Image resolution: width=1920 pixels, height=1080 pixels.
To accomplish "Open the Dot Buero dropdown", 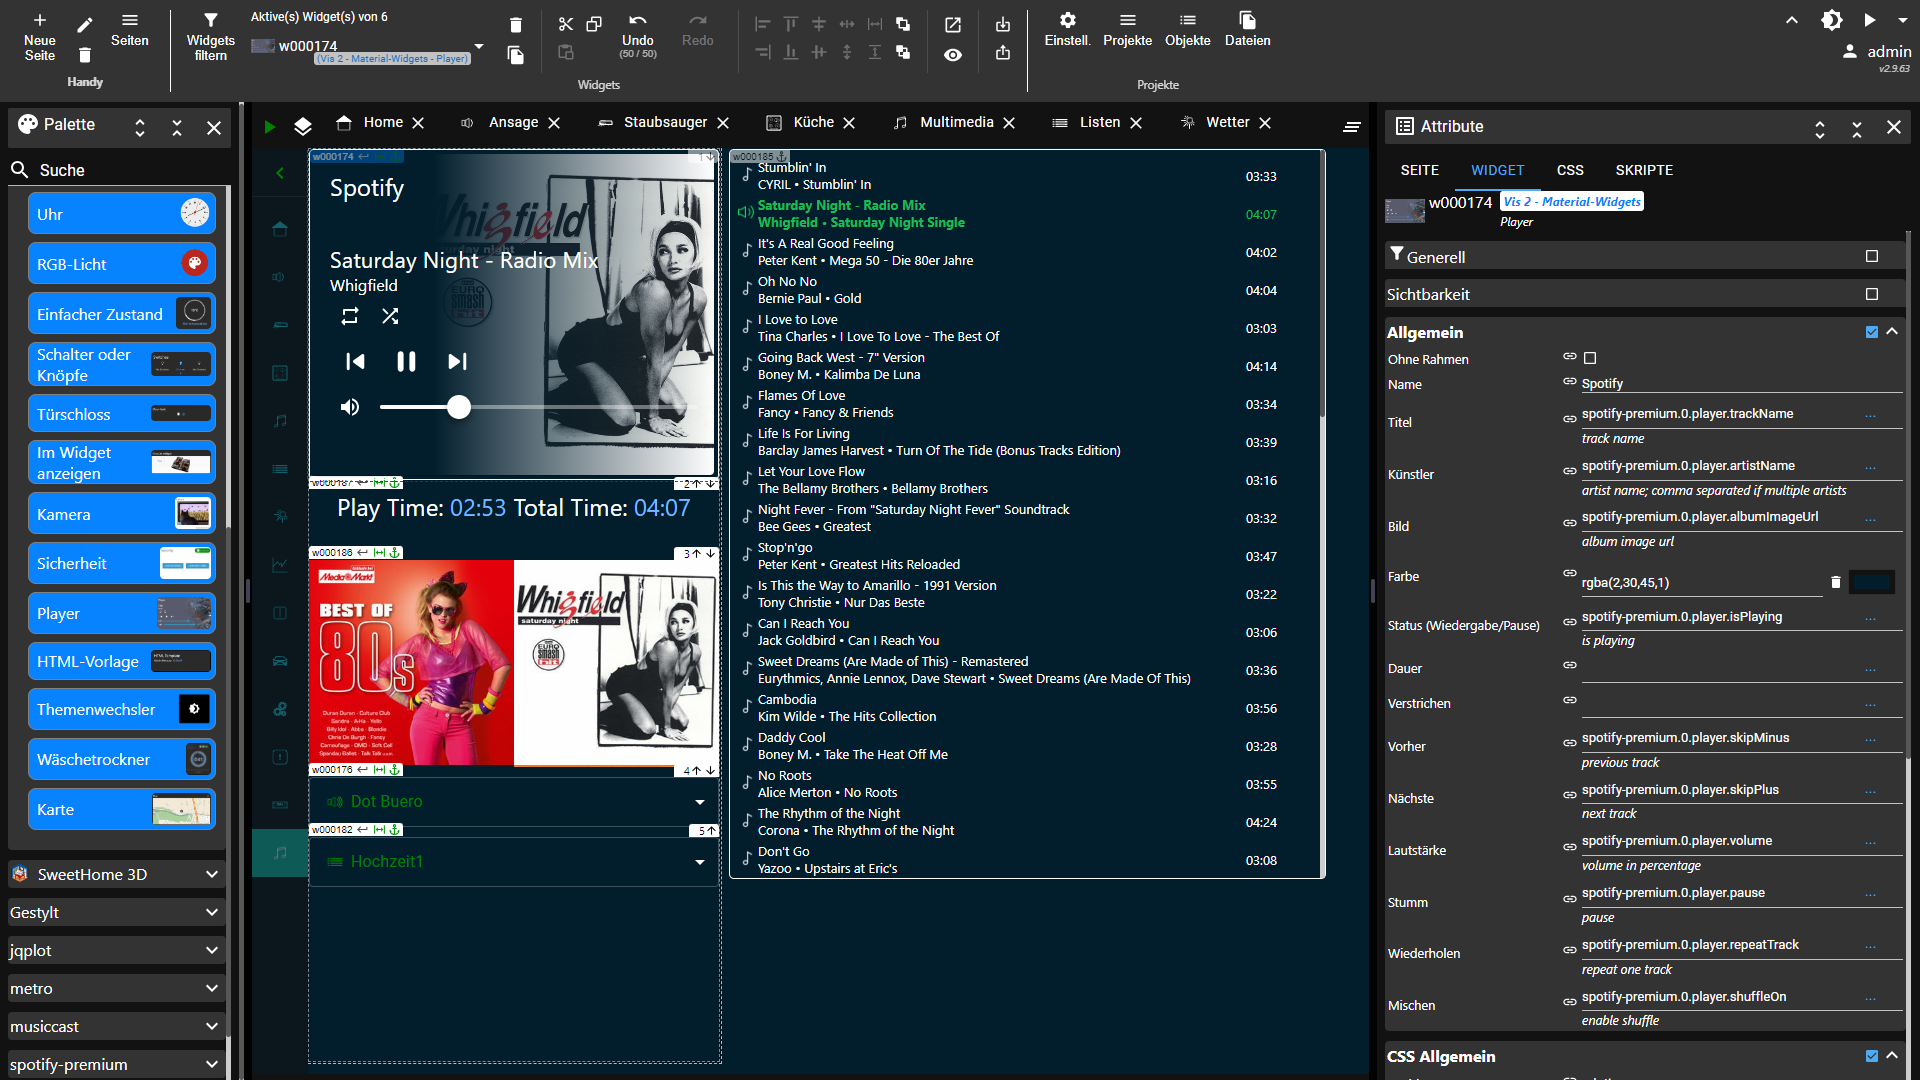I will pos(699,802).
